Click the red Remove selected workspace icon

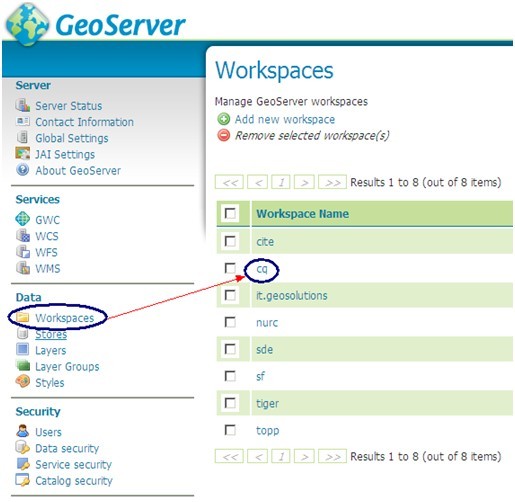click(x=224, y=135)
